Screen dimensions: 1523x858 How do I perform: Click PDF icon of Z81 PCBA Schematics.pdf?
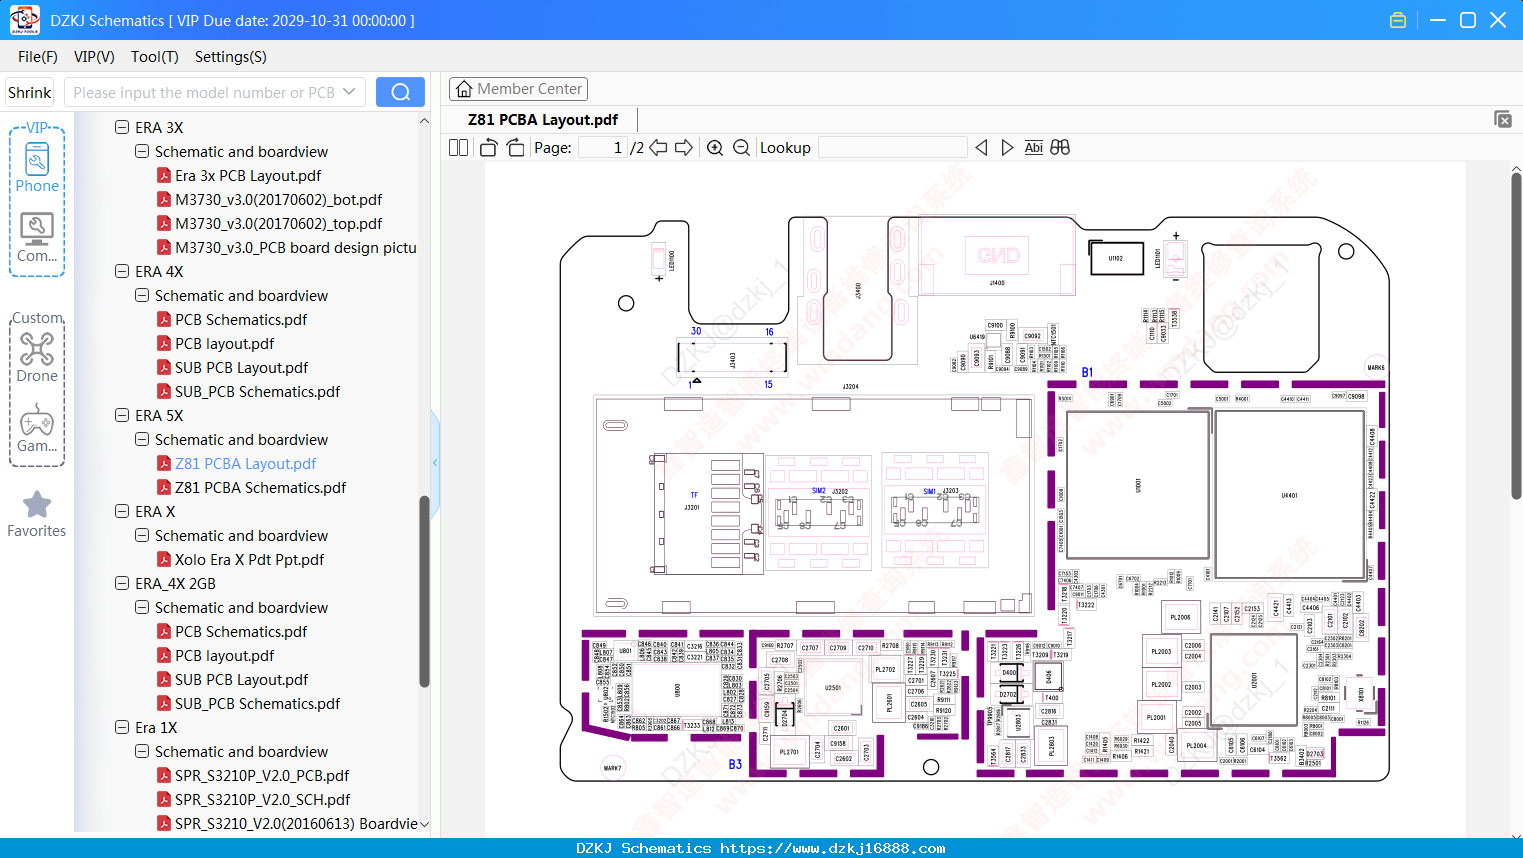[x=164, y=487]
